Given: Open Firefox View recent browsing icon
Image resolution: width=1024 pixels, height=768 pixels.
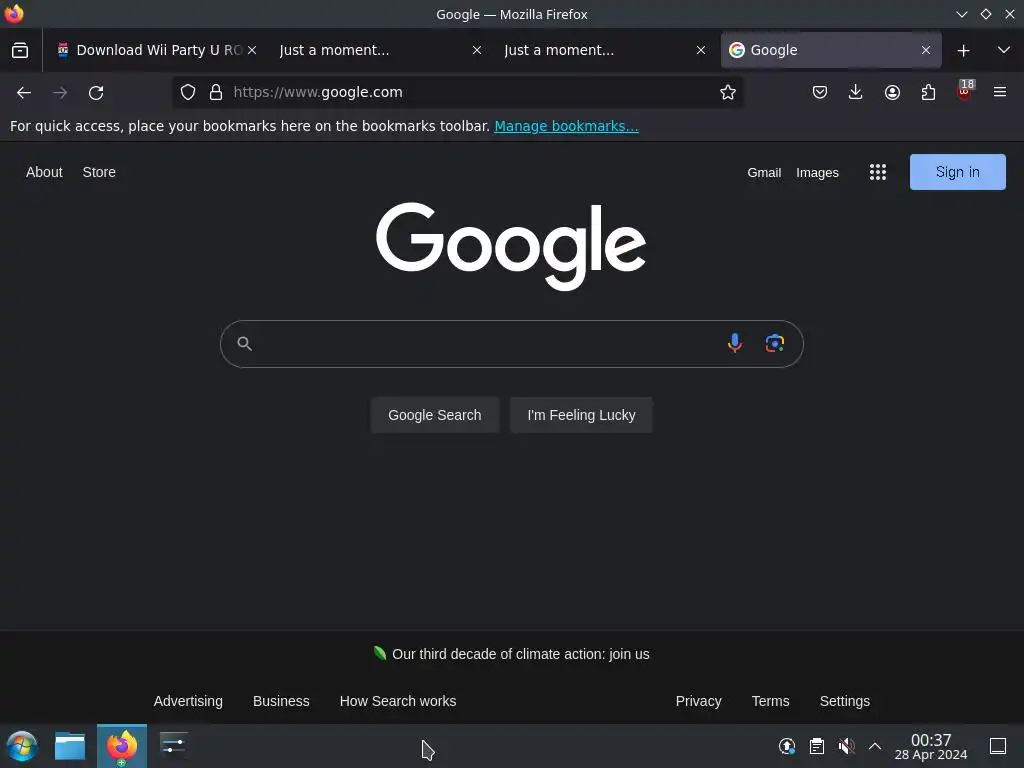Looking at the screenshot, I should pos(20,50).
